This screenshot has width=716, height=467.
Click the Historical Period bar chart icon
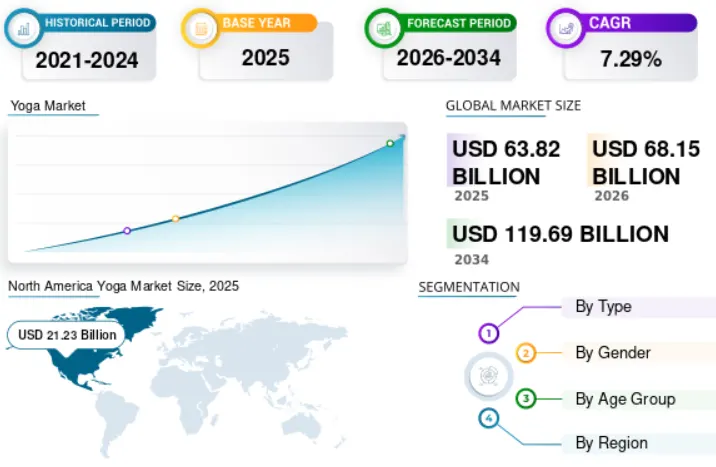[x=23, y=29]
